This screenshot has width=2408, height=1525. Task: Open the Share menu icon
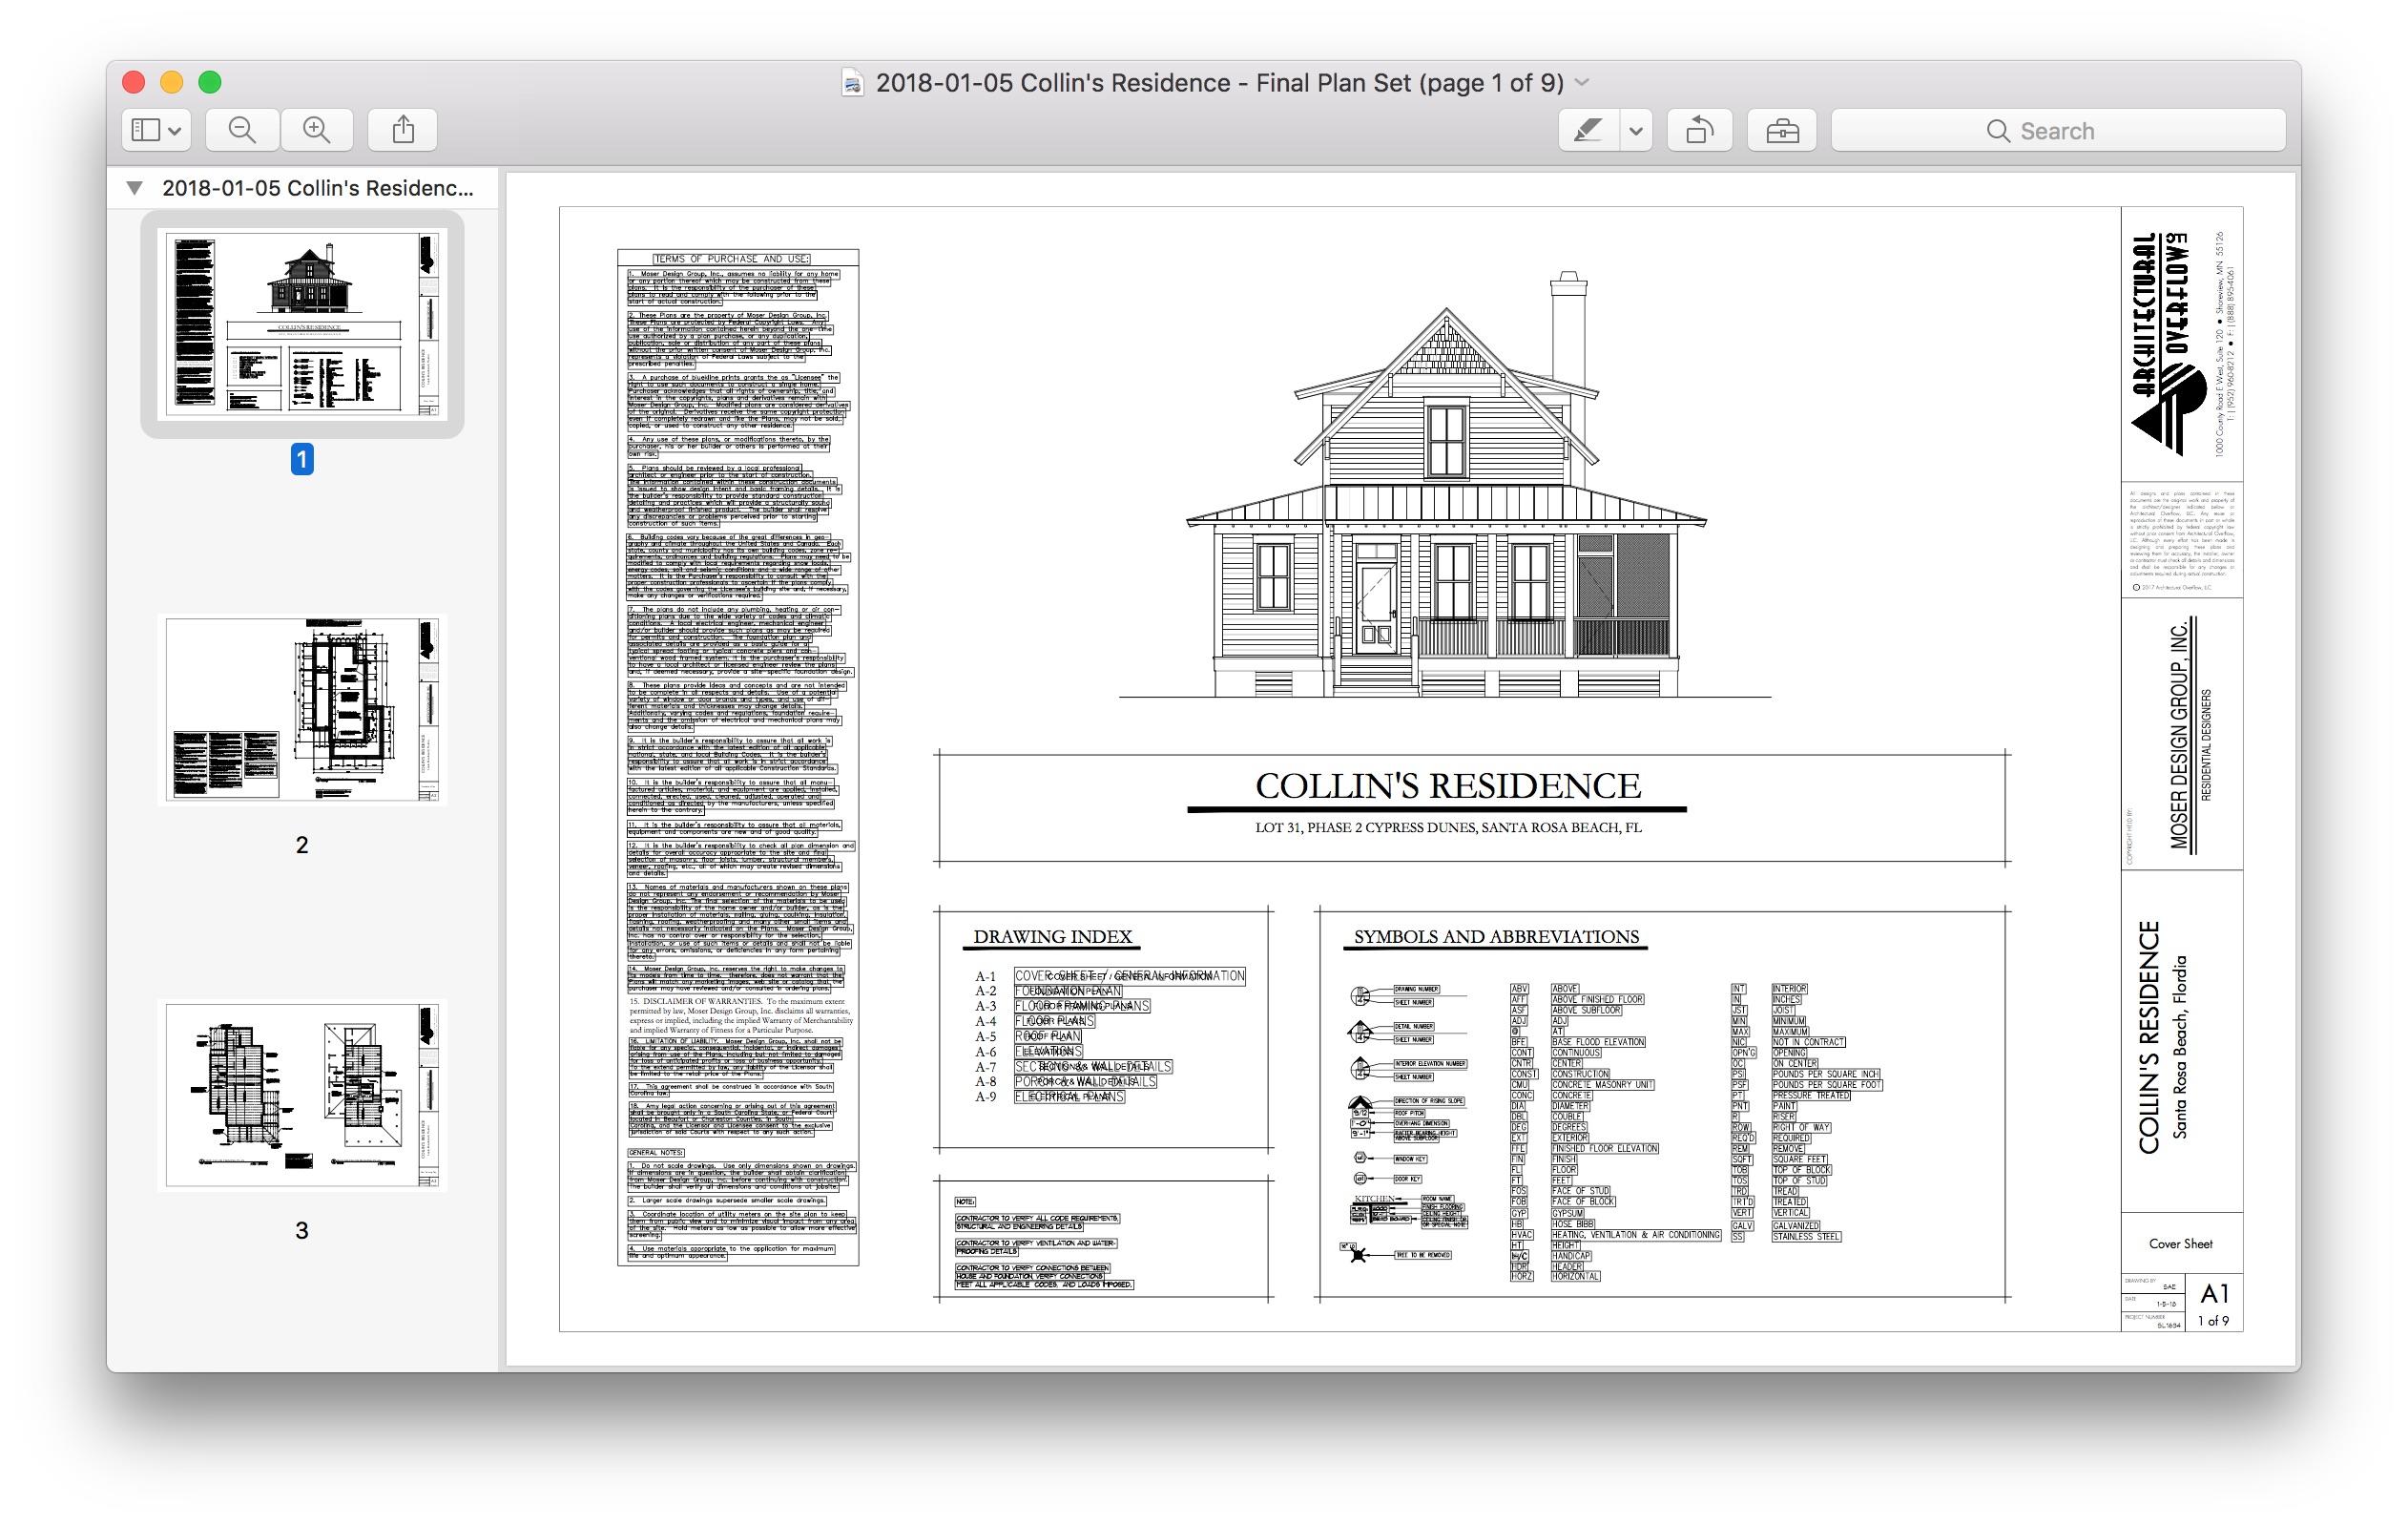[x=403, y=130]
